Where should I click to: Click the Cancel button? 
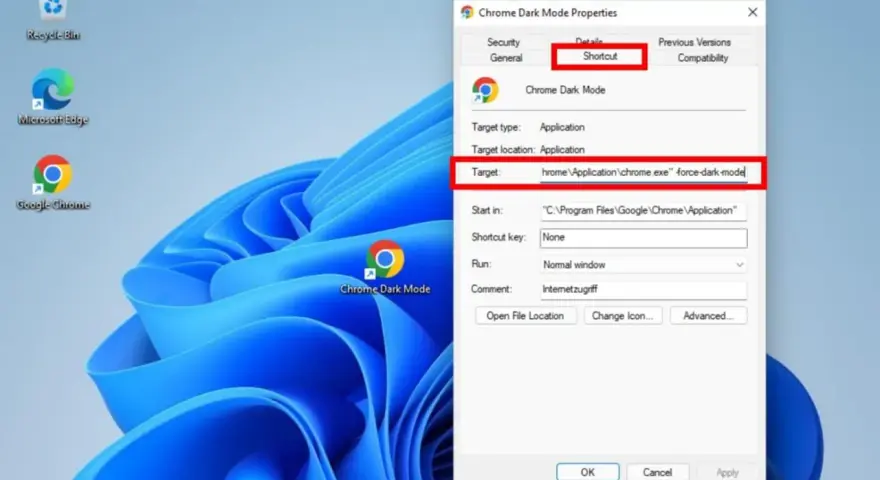pyautogui.click(x=657, y=472)
